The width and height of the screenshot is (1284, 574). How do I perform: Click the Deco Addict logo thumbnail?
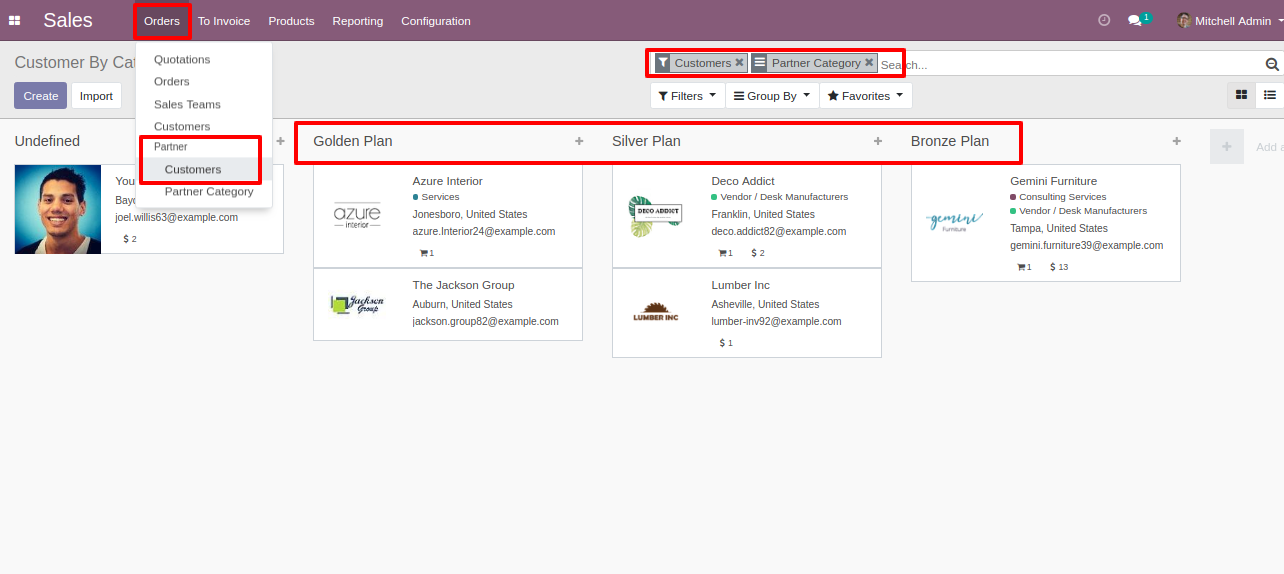pos(656,216)
